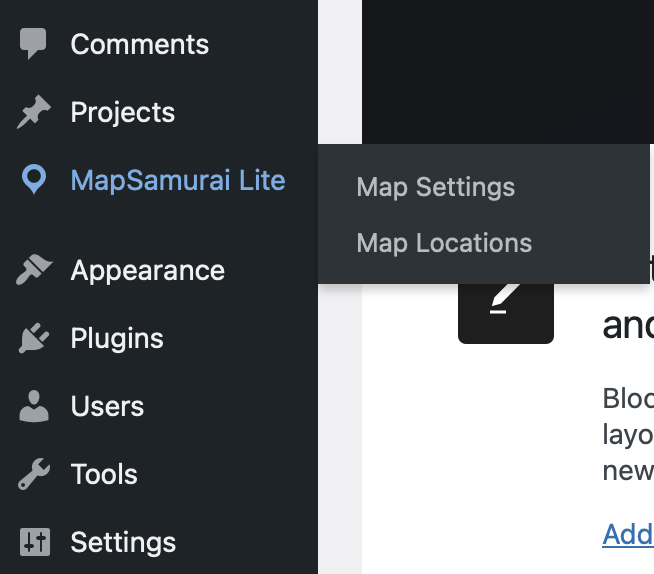Select the MapSamurai Lite text label
Screen dimensions: 654x574
[178, 181]
